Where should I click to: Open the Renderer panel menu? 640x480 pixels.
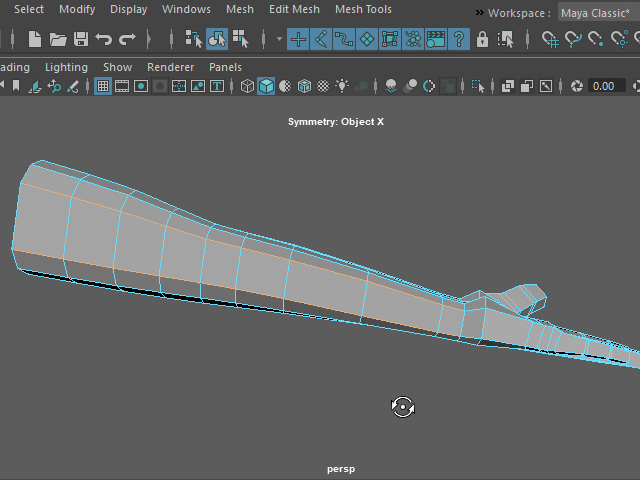point(170,67)
